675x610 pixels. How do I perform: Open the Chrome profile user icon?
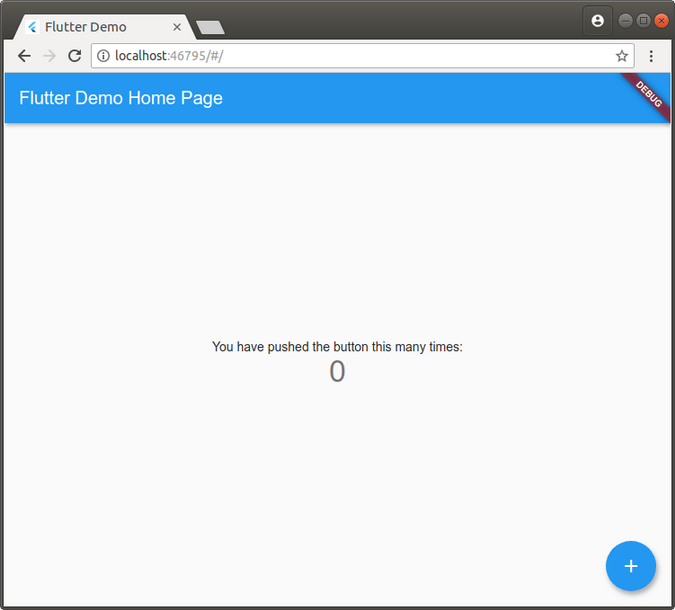(597, 21)
